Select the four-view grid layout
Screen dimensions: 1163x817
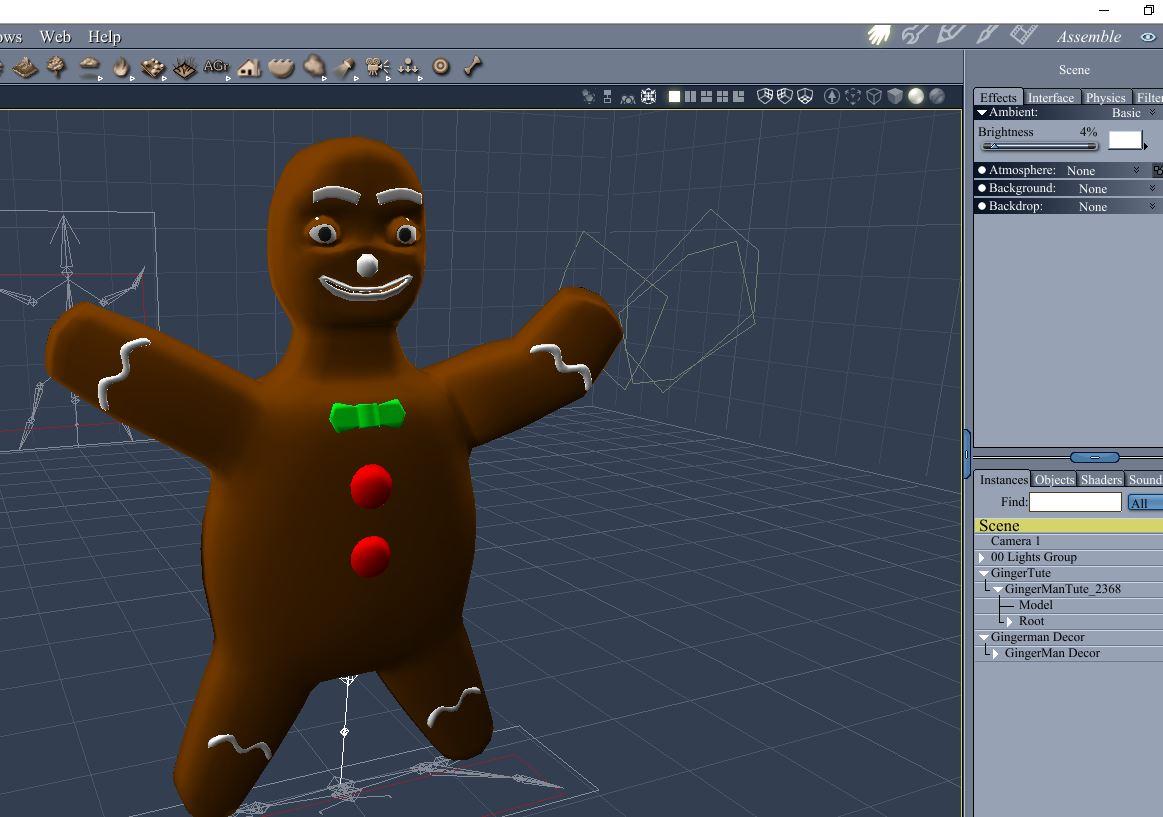click(x=722, y=96)
